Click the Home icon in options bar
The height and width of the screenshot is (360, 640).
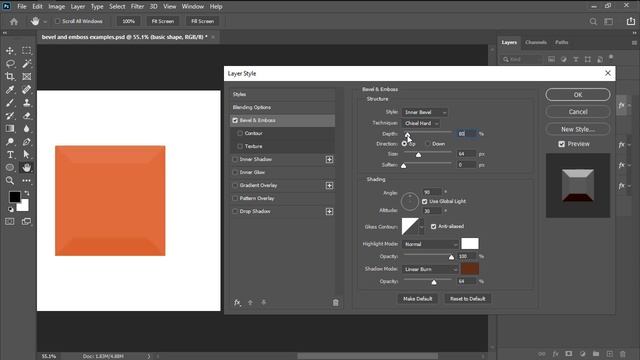pyautogui.click(x=14, y=21)
